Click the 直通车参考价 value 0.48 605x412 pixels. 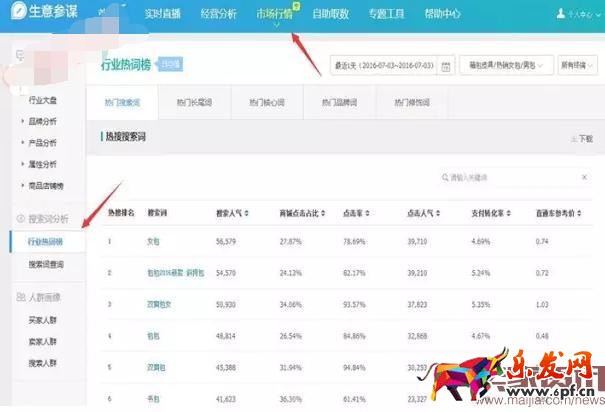(542, 336)
